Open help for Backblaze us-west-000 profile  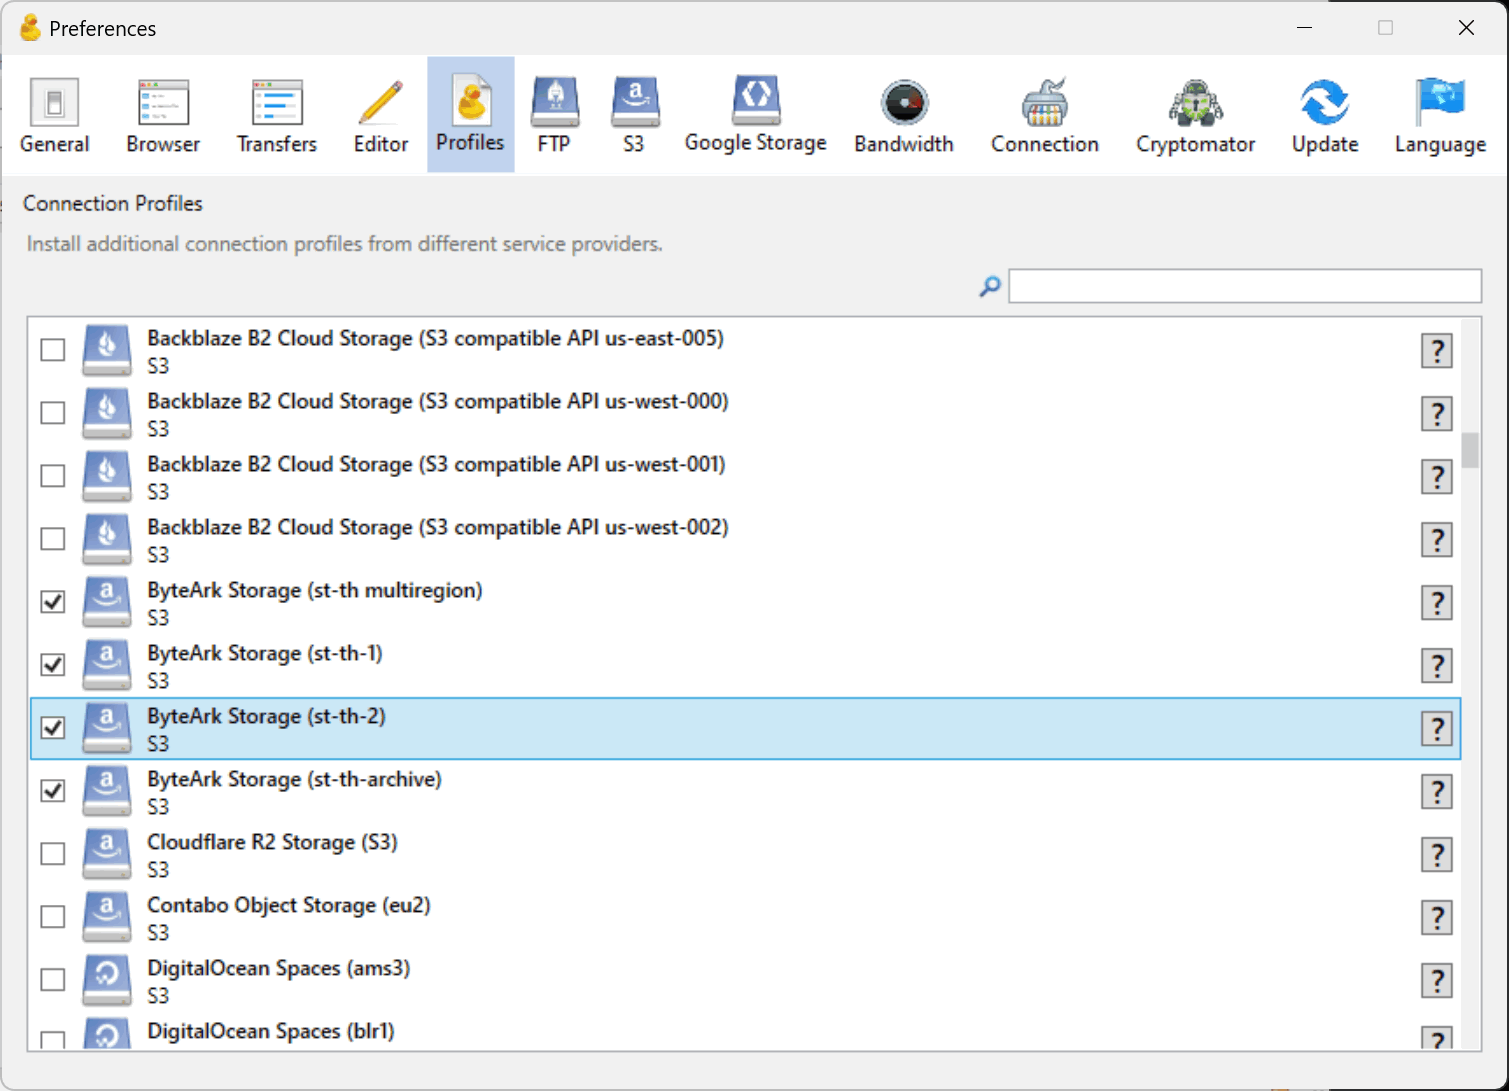click(1437, 414)
